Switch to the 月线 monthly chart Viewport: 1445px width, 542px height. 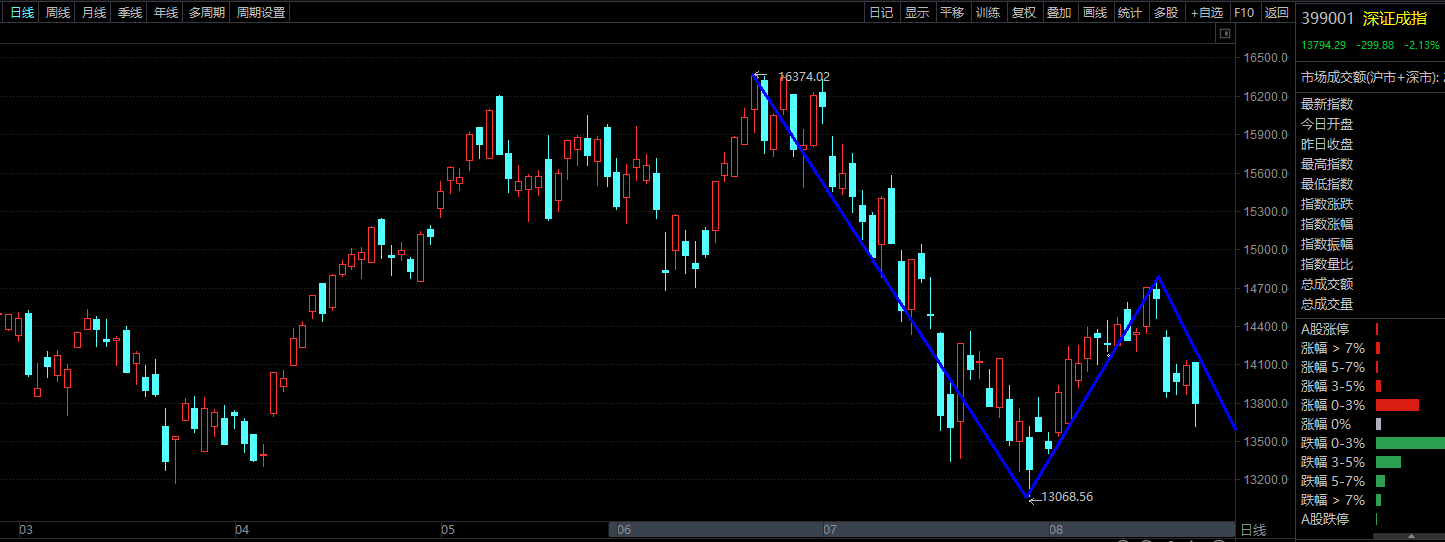(94, 13)
